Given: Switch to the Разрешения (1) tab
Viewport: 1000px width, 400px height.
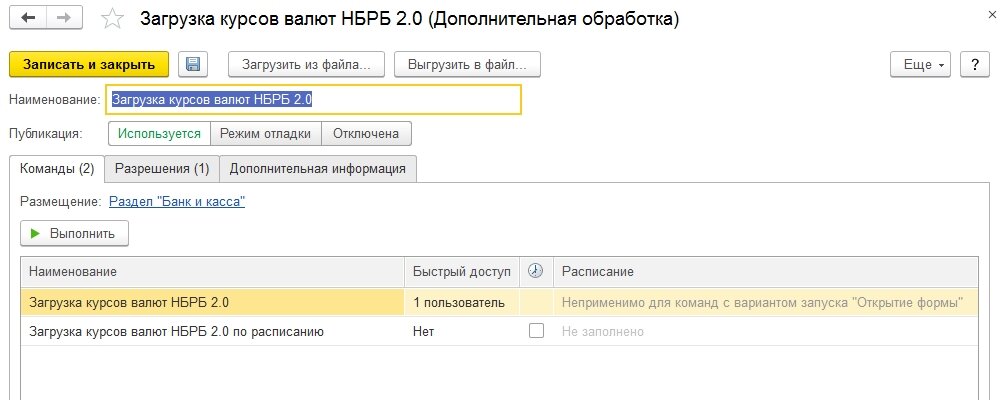Looking at the screenshot, I should tap(162, 168).
